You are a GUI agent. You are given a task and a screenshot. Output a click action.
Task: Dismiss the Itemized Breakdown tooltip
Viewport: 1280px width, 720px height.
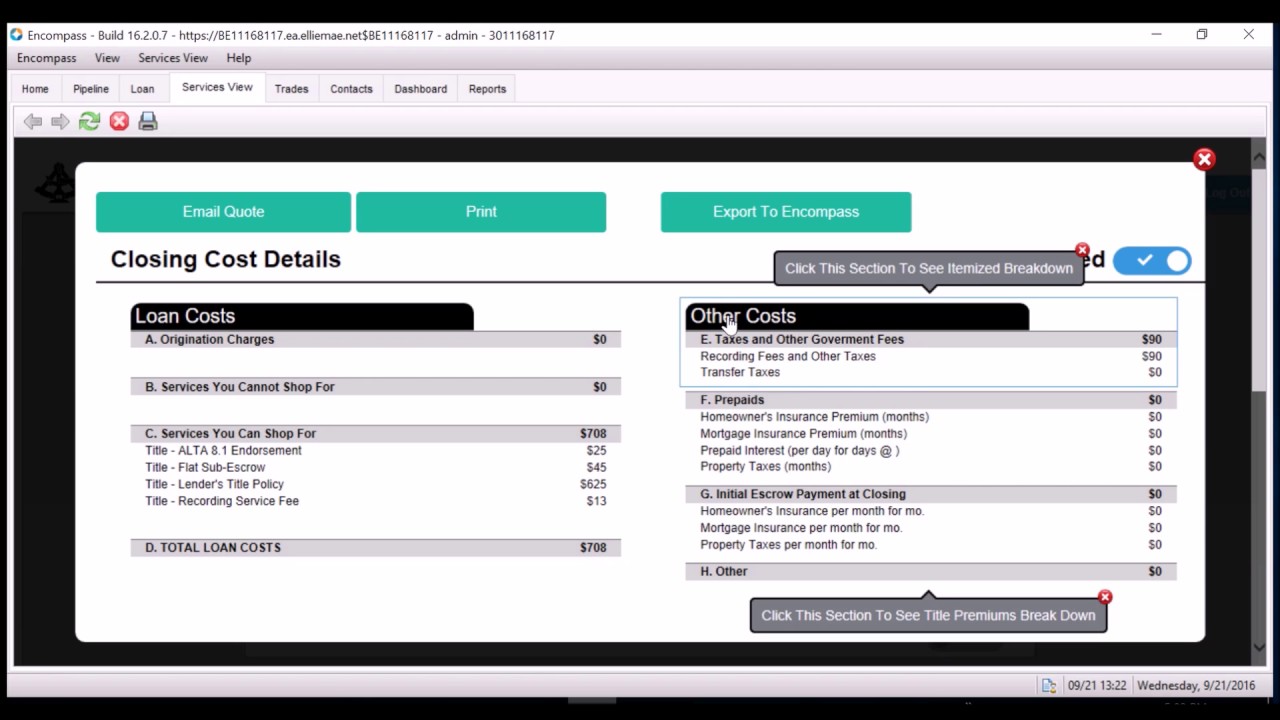pos(1082,249)
